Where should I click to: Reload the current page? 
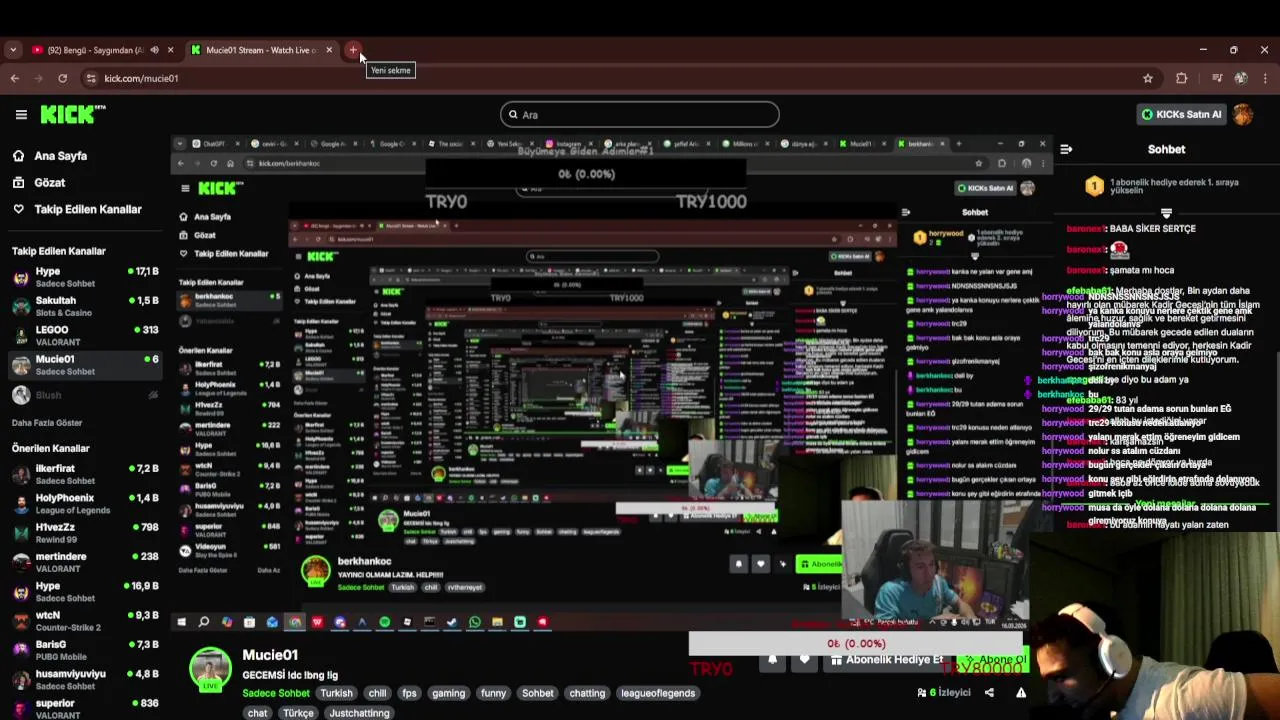click(x=62, y=78)
